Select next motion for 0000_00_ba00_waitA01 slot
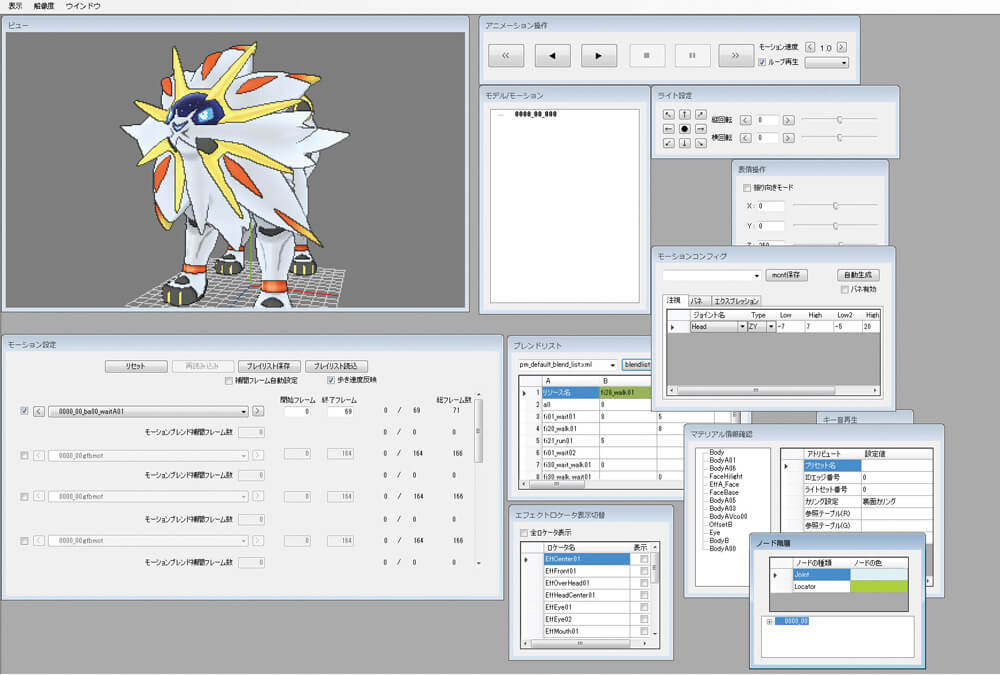The height and width of the screenshot is (675, 1000). click(x=258, y=412)
